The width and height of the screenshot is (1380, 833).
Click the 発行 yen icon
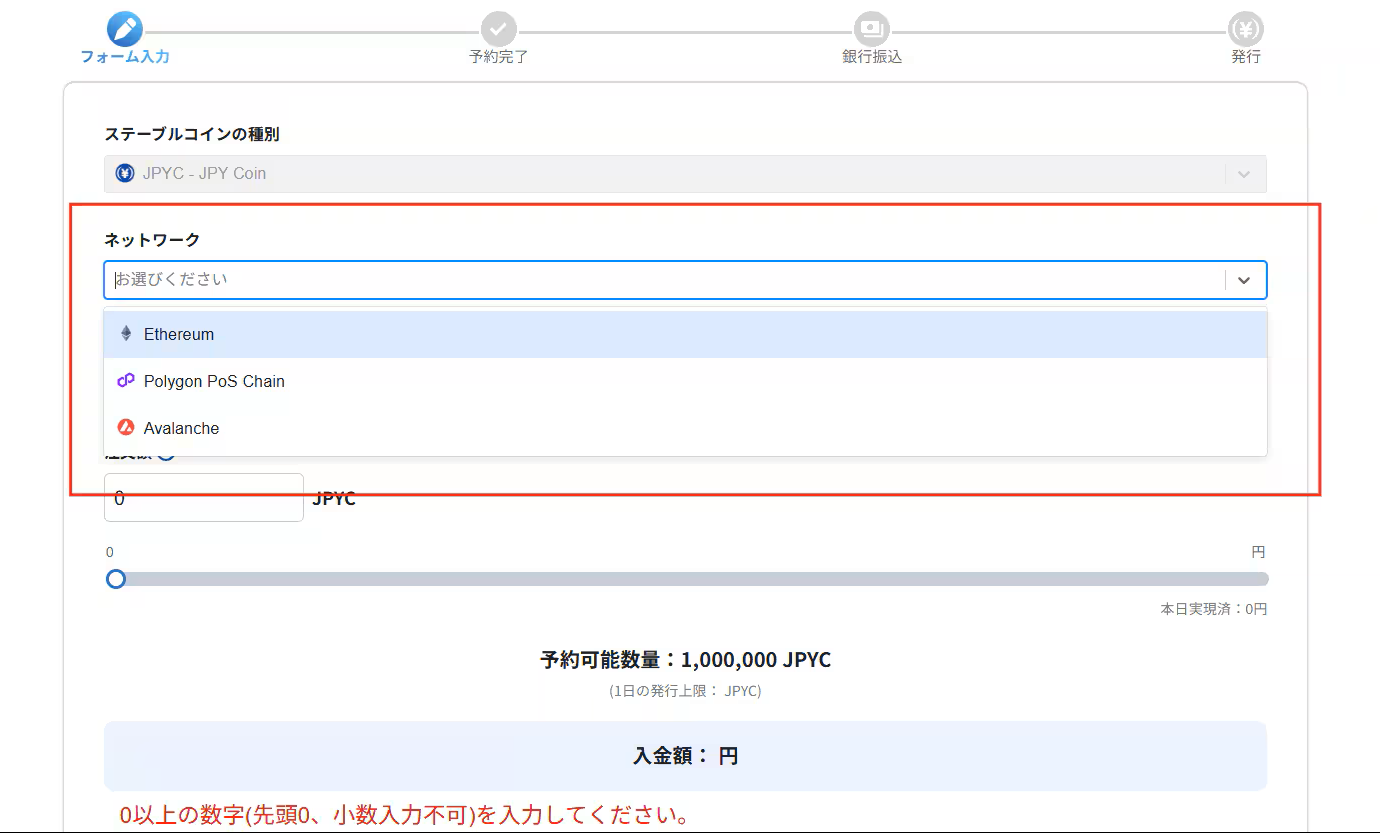pos(1245,28)
